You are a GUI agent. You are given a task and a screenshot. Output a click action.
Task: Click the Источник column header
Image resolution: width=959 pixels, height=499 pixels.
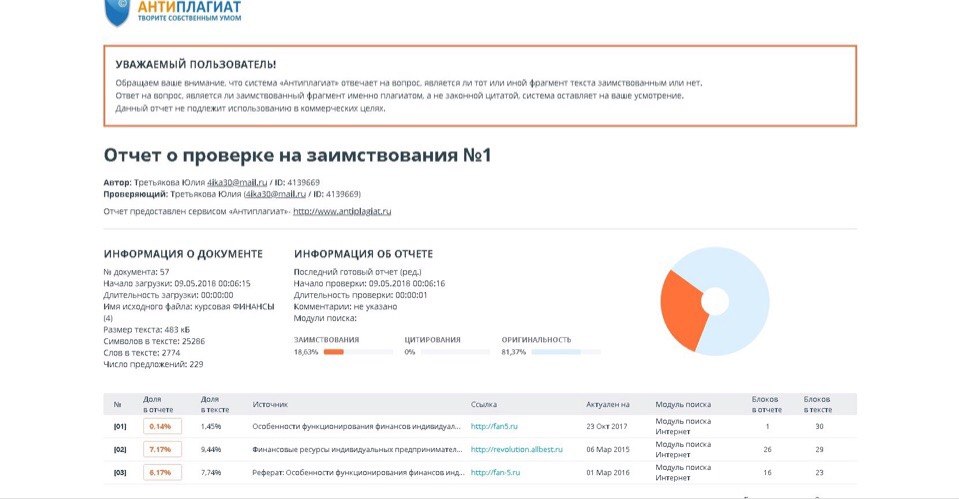pyautogui.click(x=270, y=404)
